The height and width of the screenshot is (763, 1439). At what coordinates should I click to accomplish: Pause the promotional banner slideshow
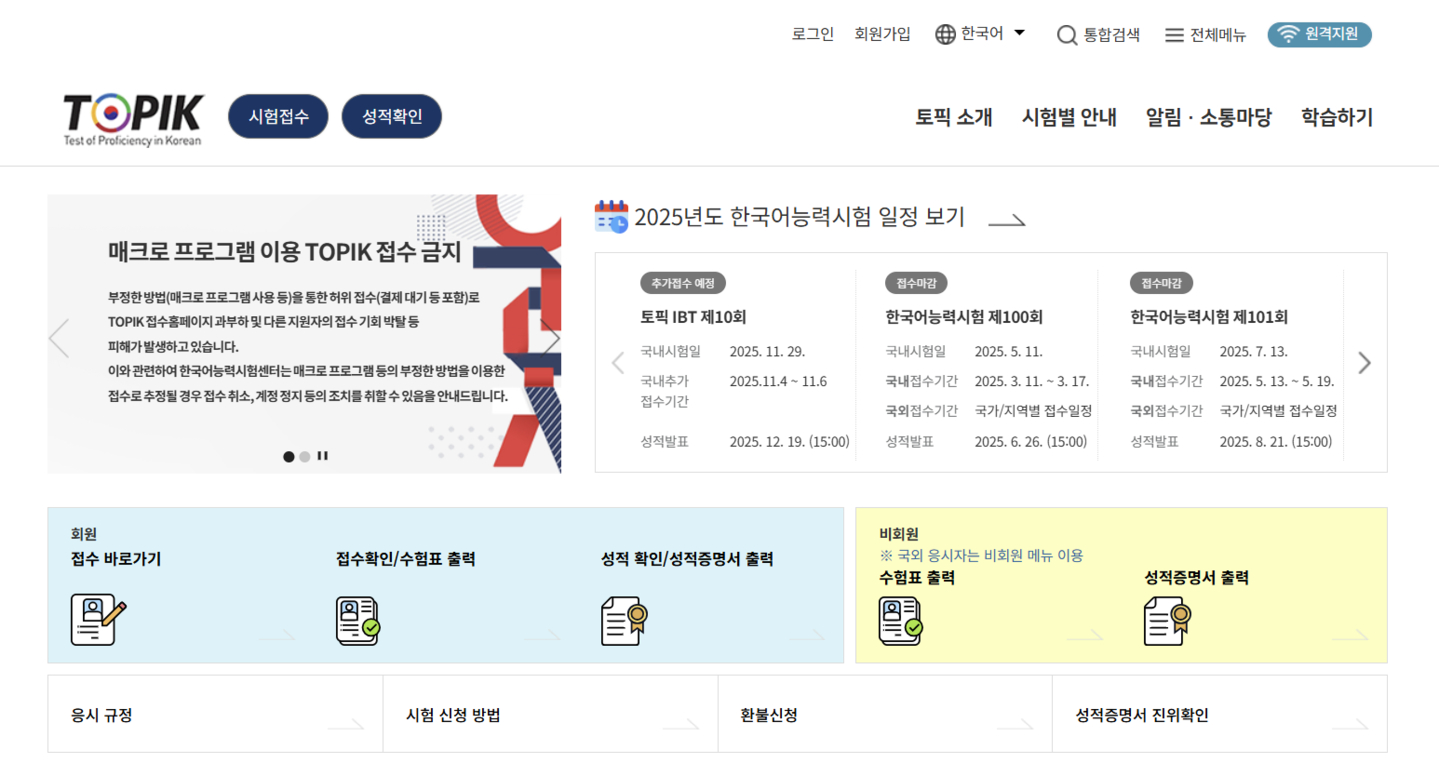click(322, 456)
